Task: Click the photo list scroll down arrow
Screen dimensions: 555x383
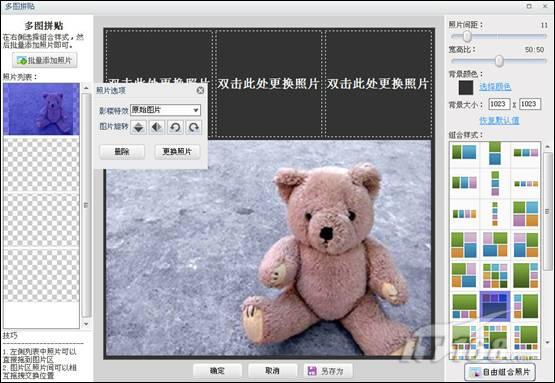Action: (86, 324)
